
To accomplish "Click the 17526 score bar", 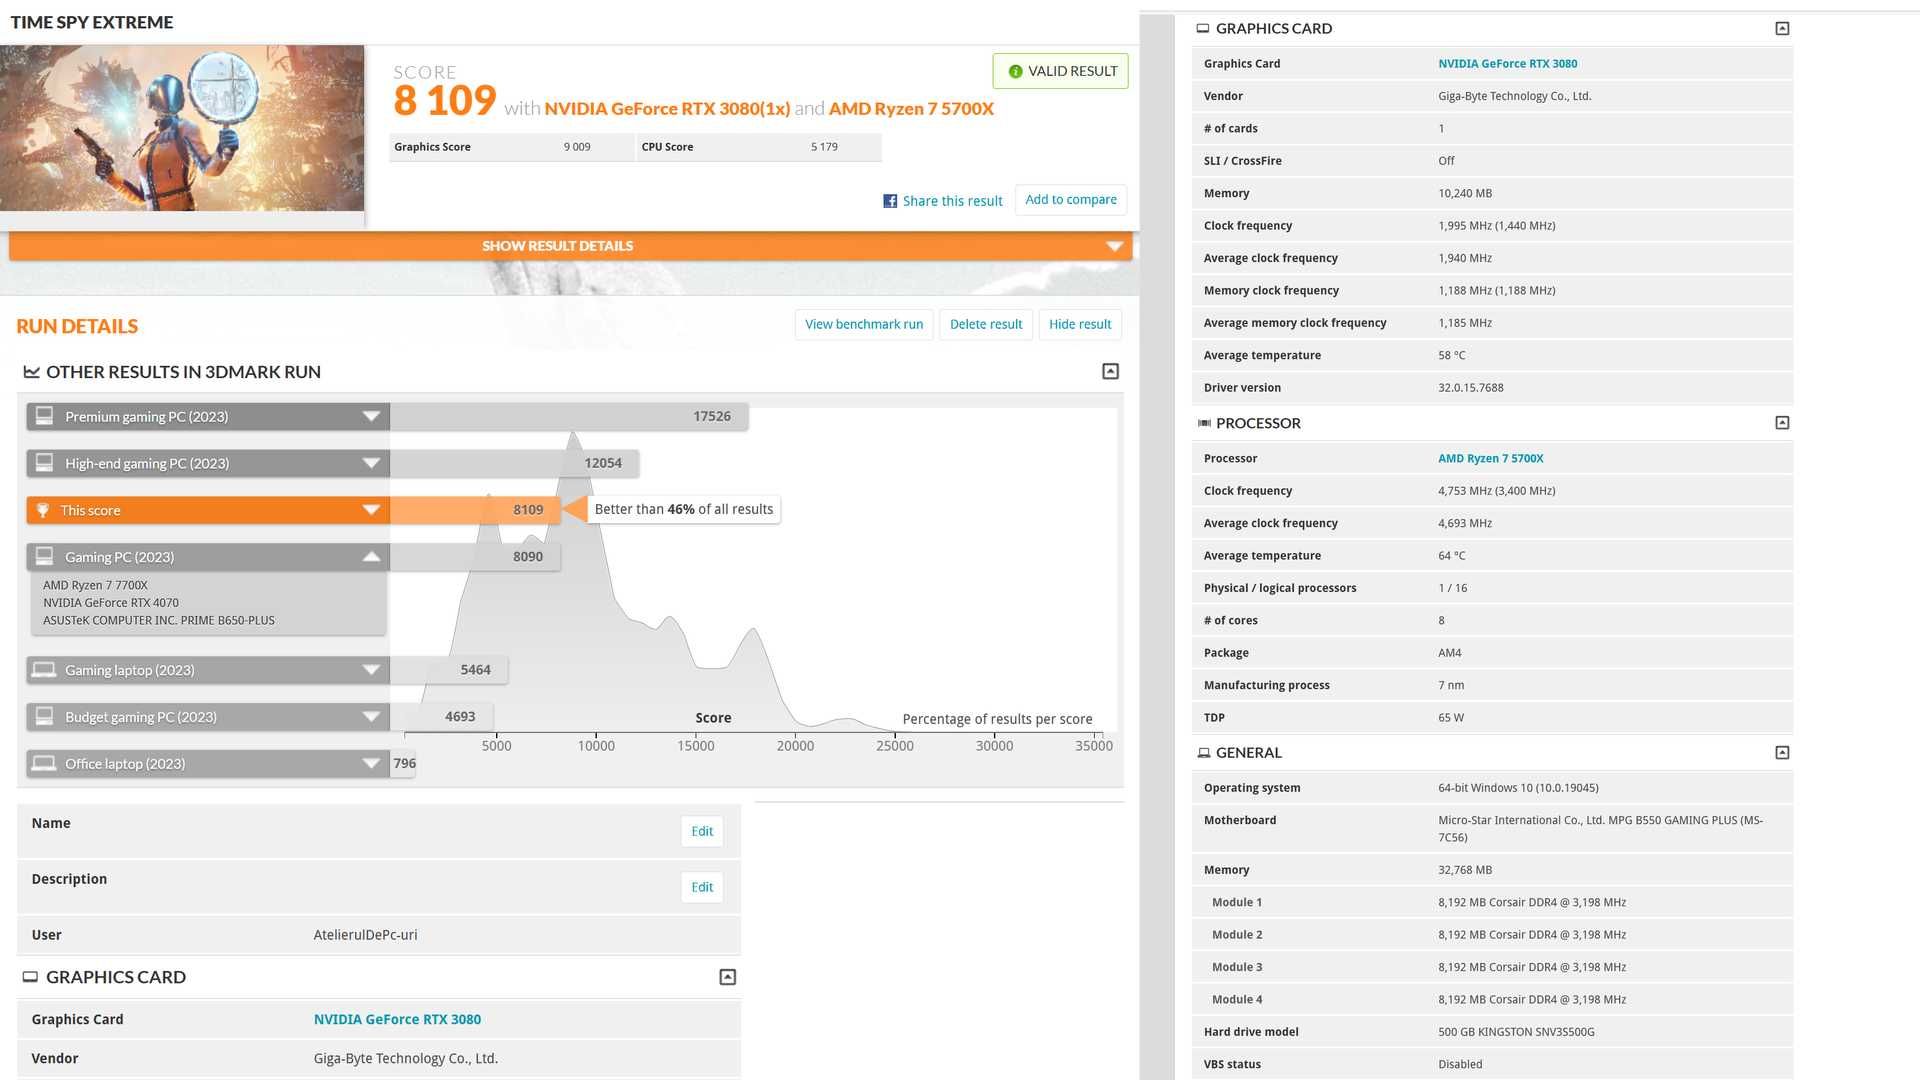I will pyautogui.click(x=569, y=416).
